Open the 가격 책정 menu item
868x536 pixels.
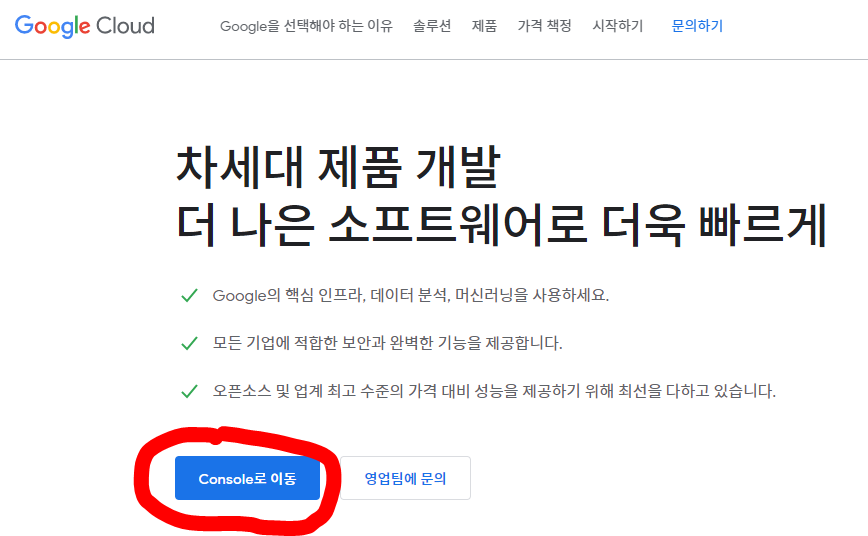[x=545, y=26]
